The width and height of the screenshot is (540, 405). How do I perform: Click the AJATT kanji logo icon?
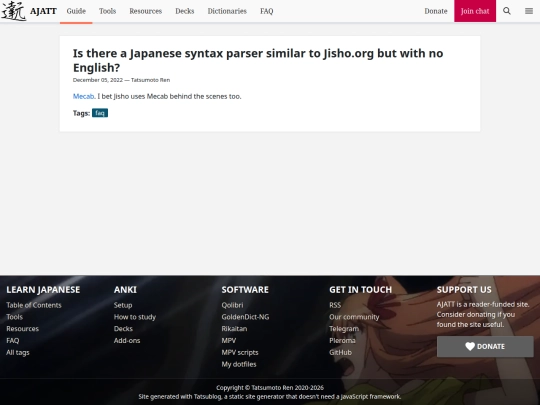tap(14, 11)
